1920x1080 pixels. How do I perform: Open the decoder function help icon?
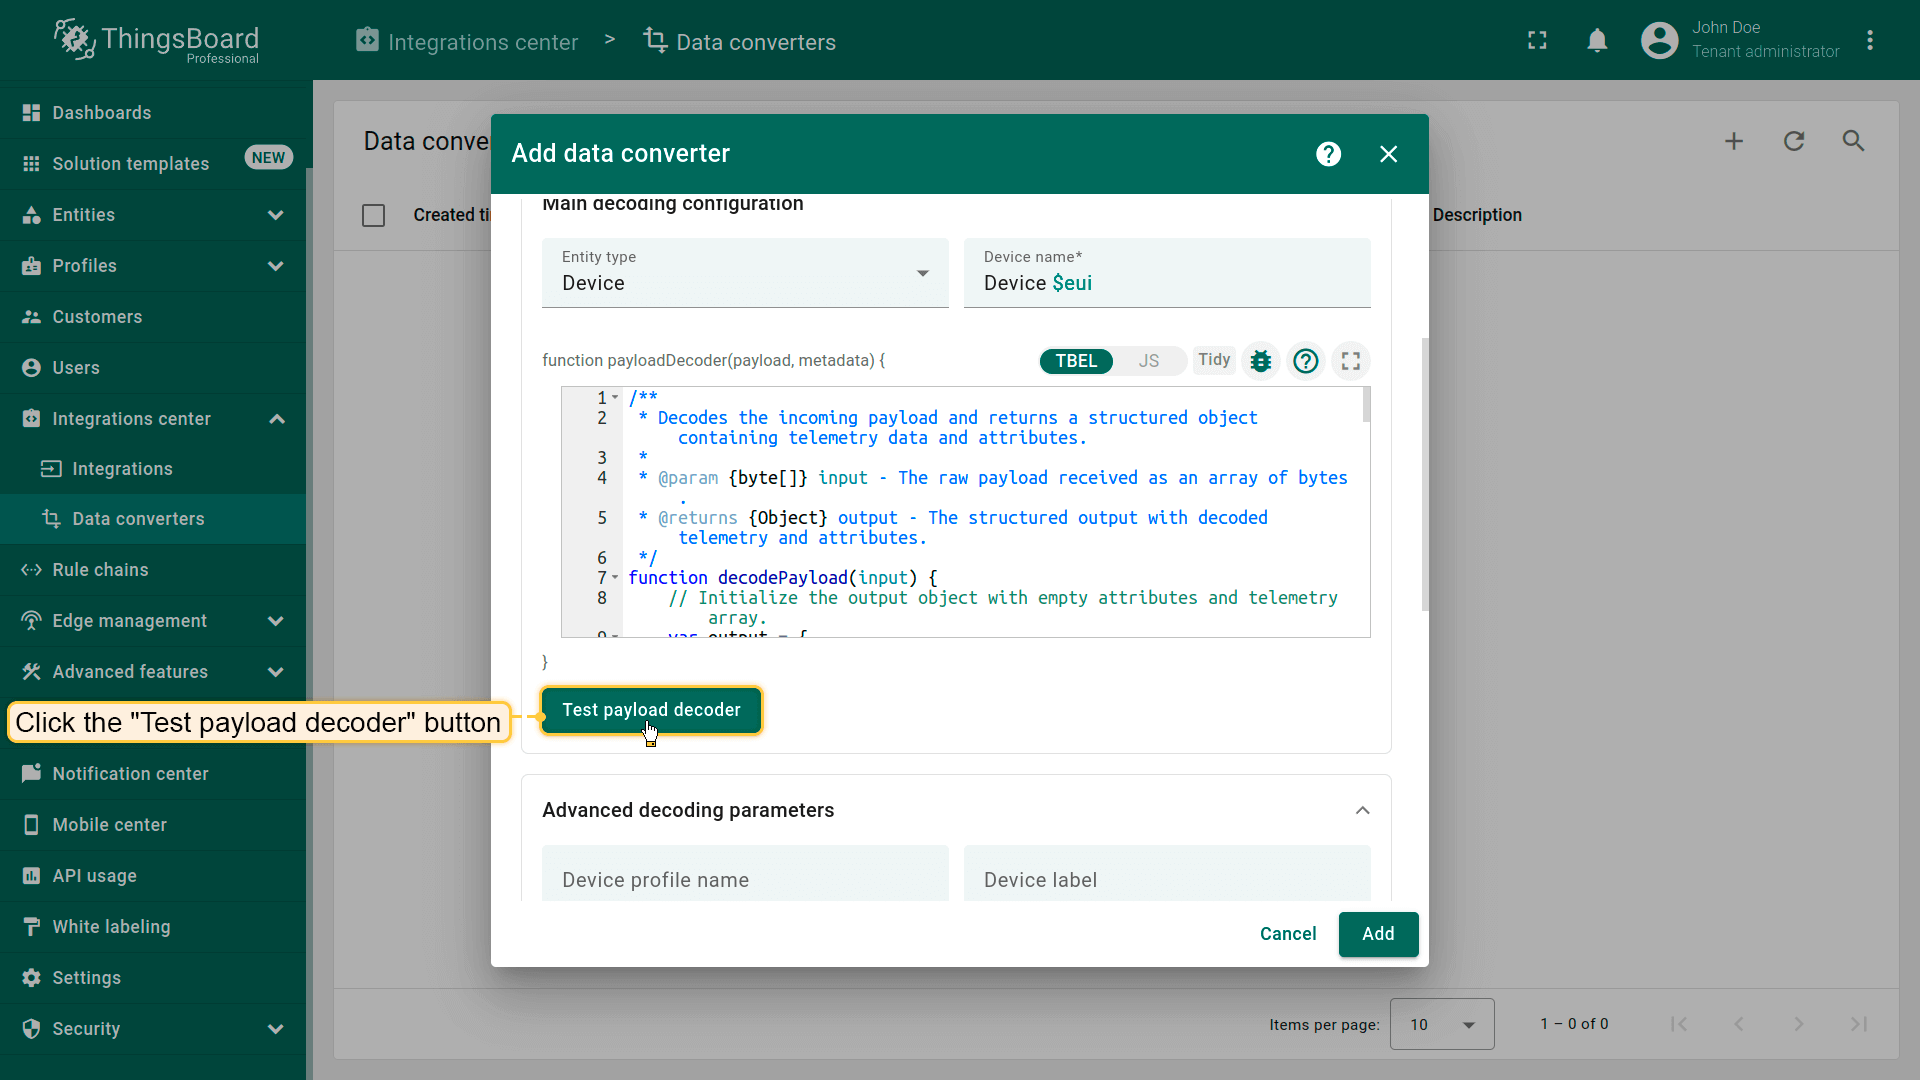tap(1305, 361)
